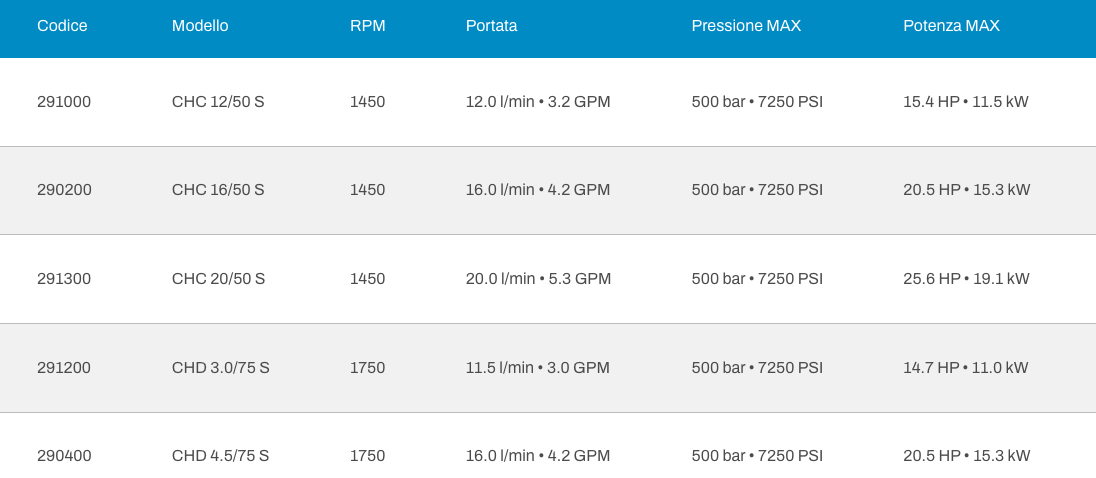Click the Codice column header

click(62, 26)
